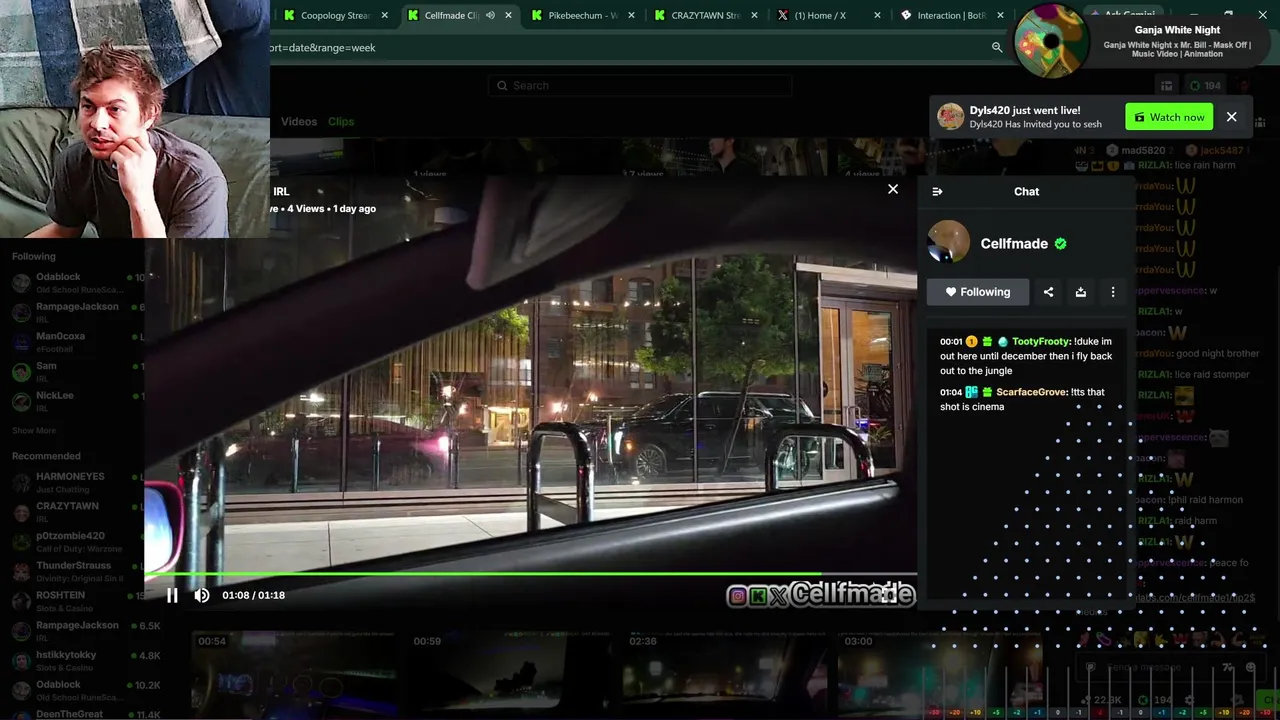The image size is (1280, 720).
Task: Click the Ganja White Night album art
Action: pyautogui.click(x=1051, y=42)
